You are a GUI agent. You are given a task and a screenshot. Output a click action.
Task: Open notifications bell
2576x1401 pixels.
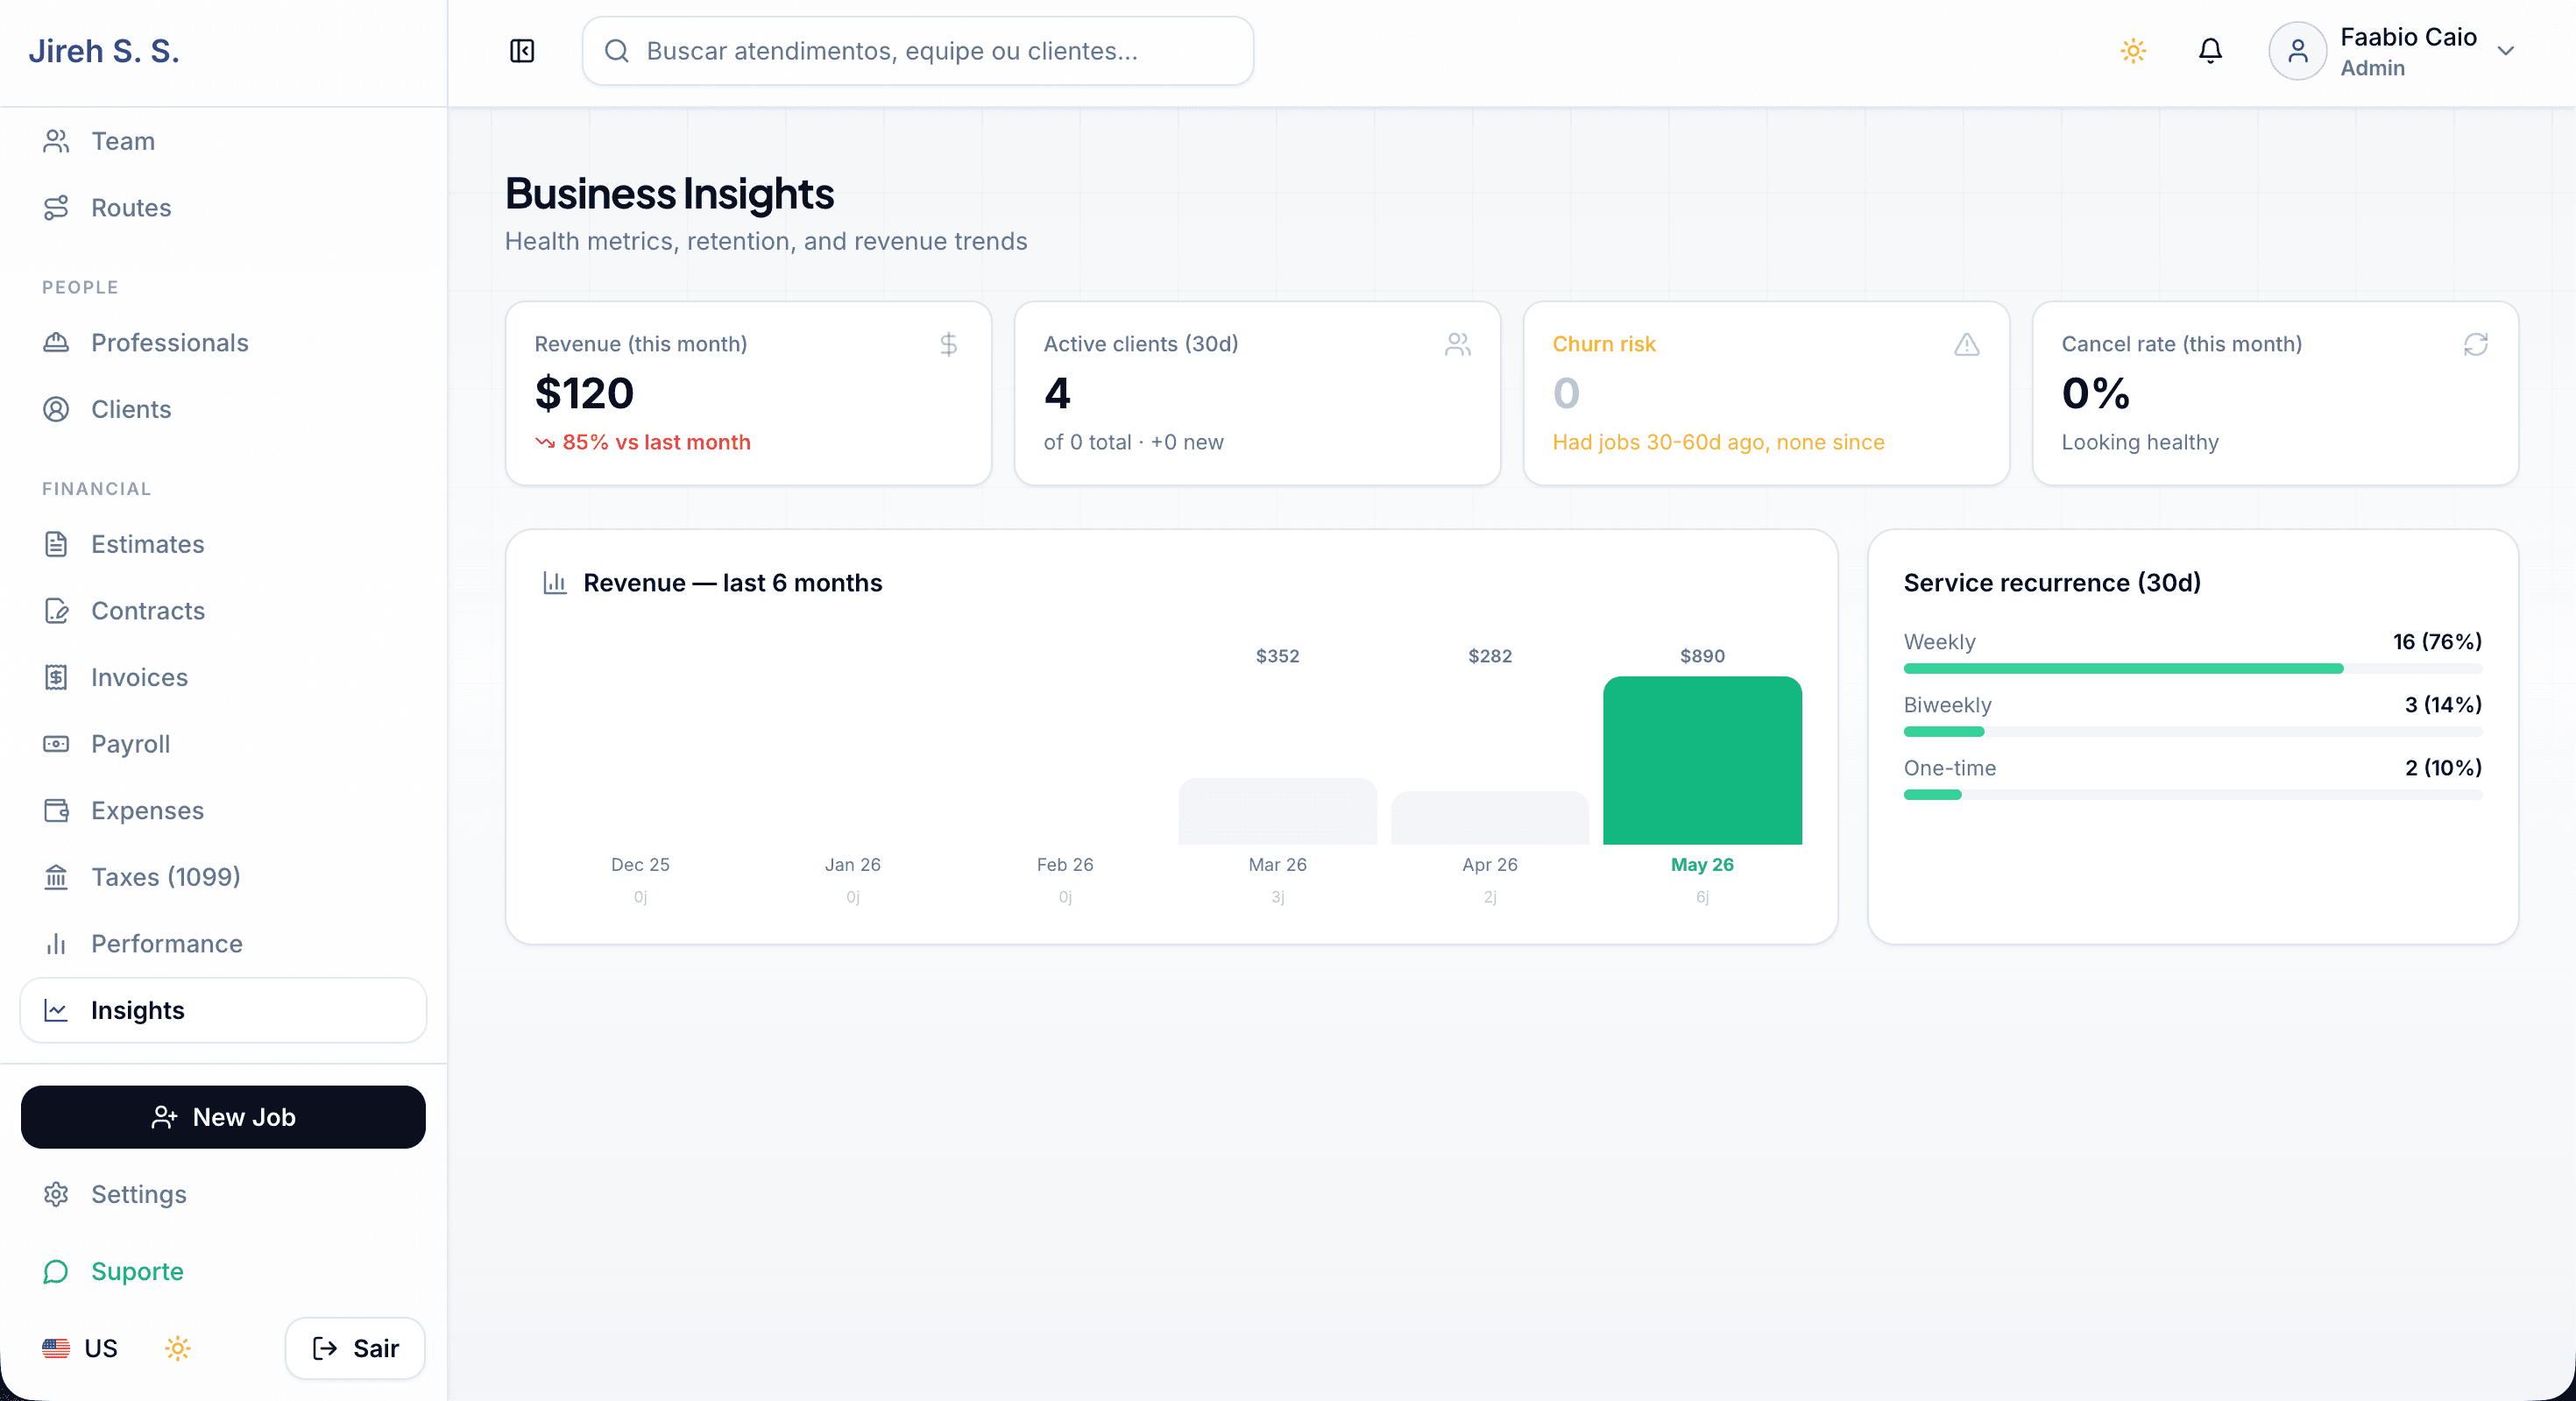2210,51
